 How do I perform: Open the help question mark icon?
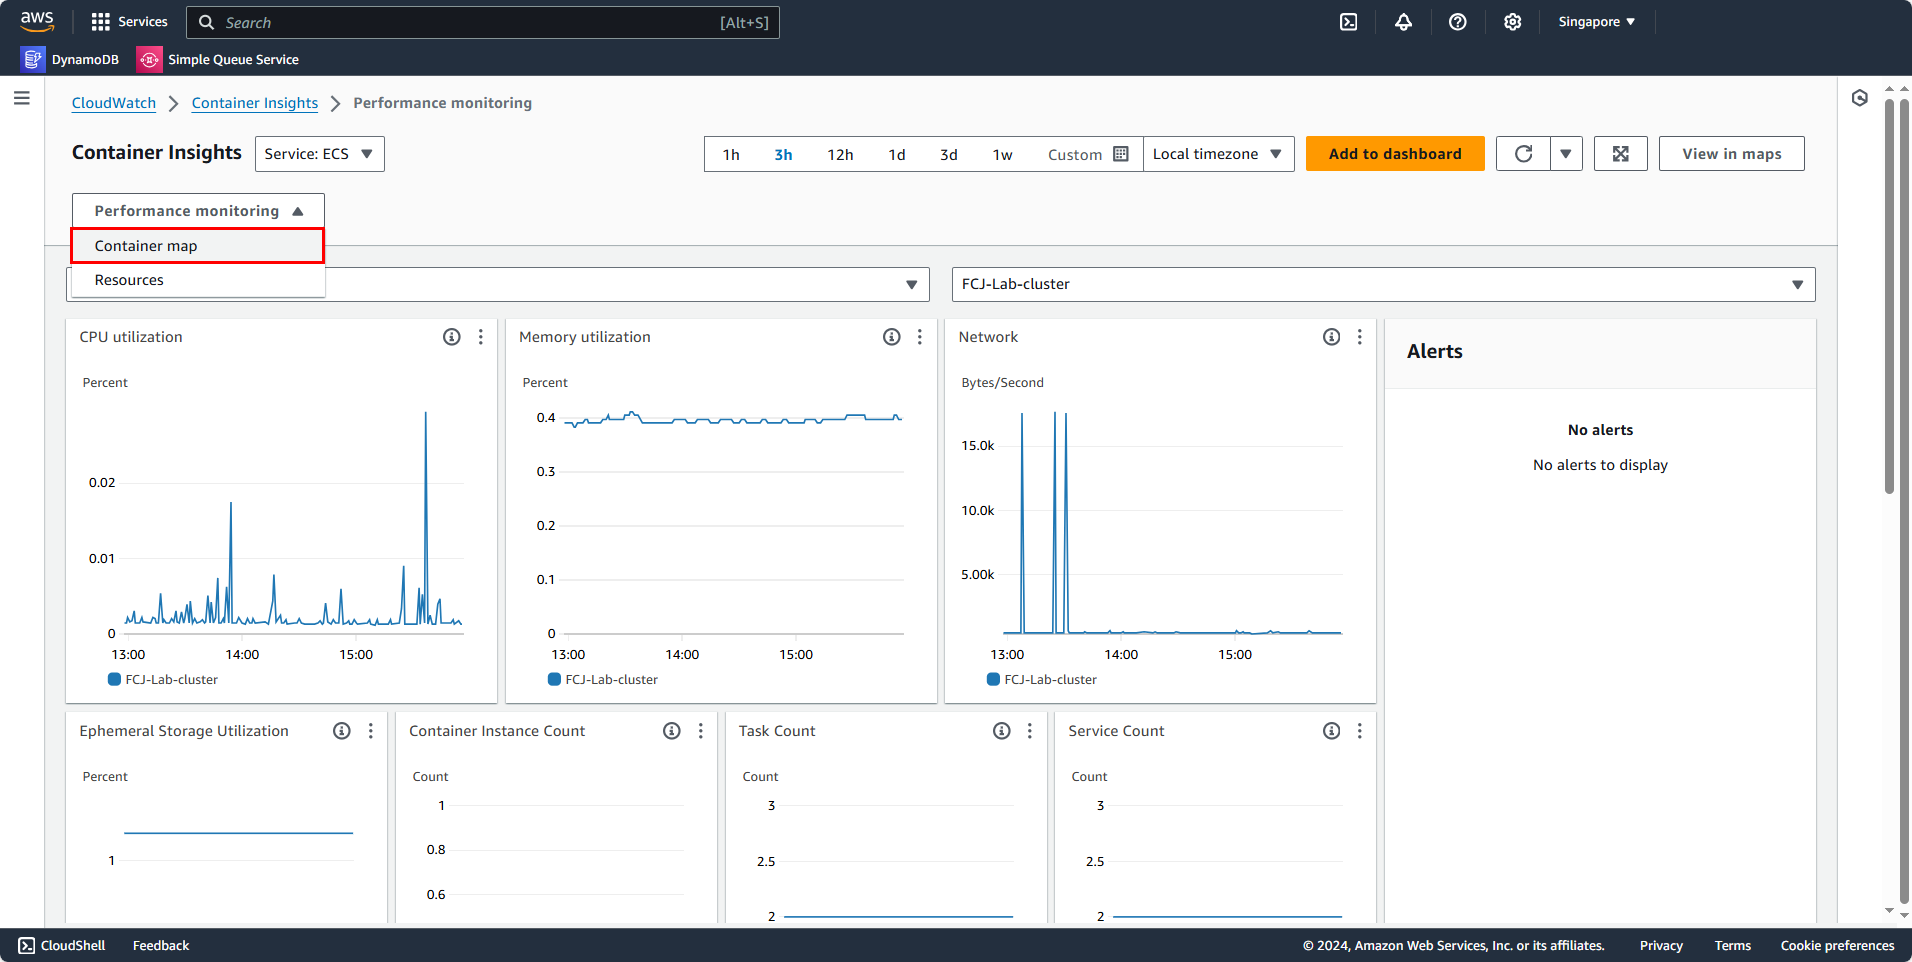(1458, 22)
